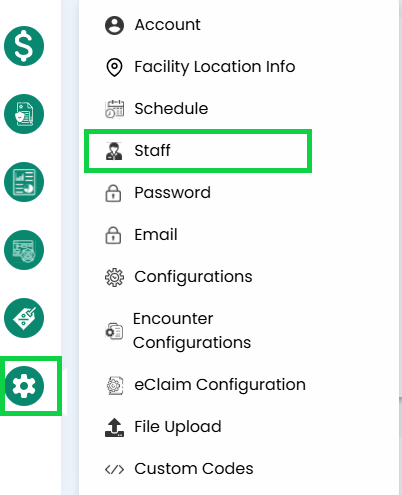Open the billing dollar sign icon
Image resolution: width=402 pixels, height=495 pixels.
[24, 46]
